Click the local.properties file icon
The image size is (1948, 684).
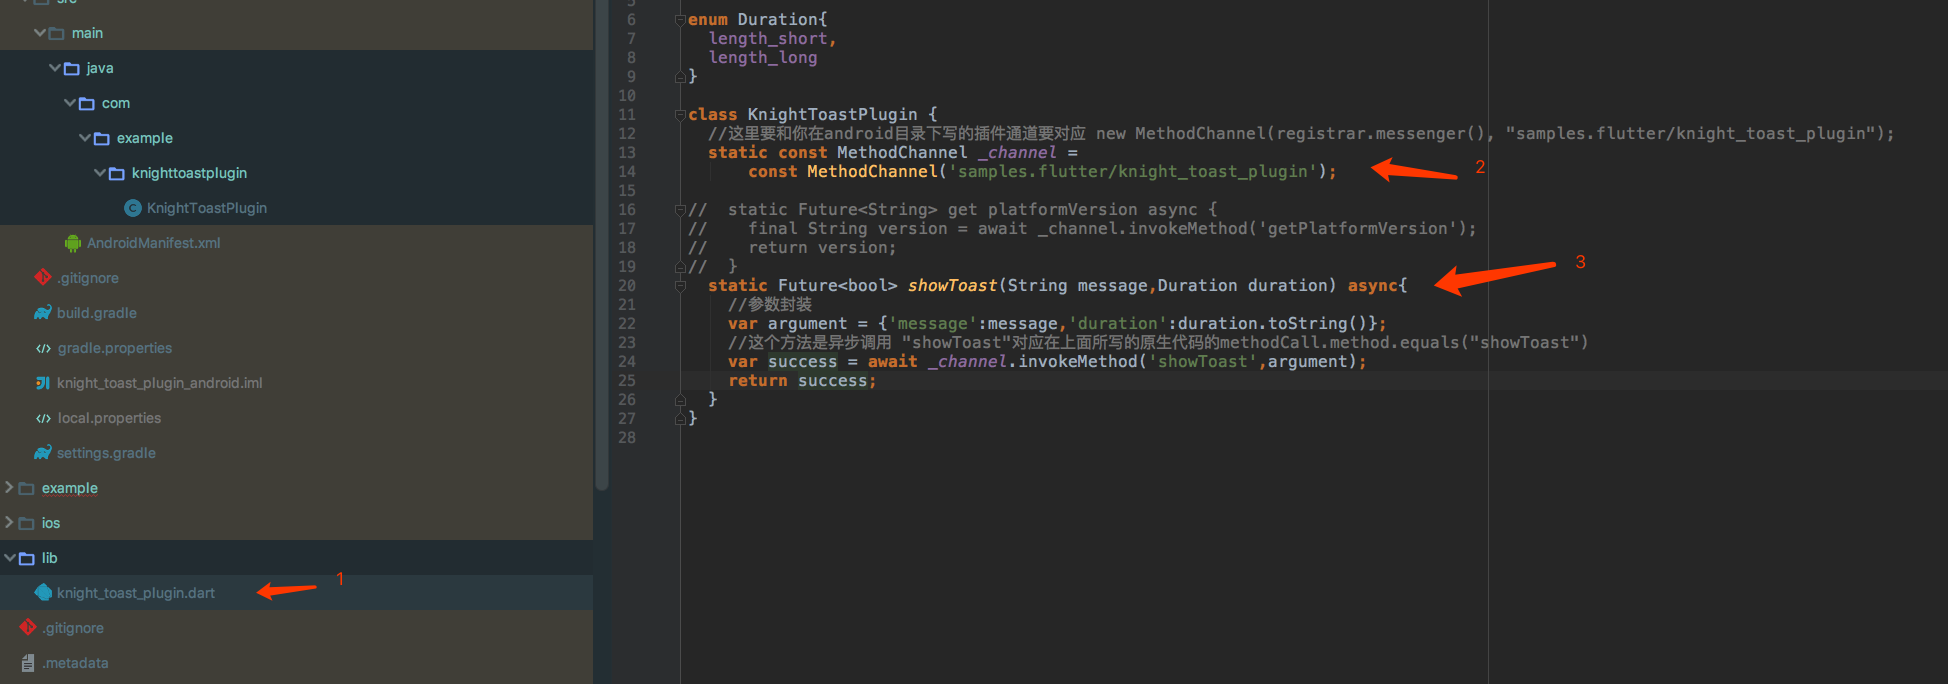tap(42, 418)
